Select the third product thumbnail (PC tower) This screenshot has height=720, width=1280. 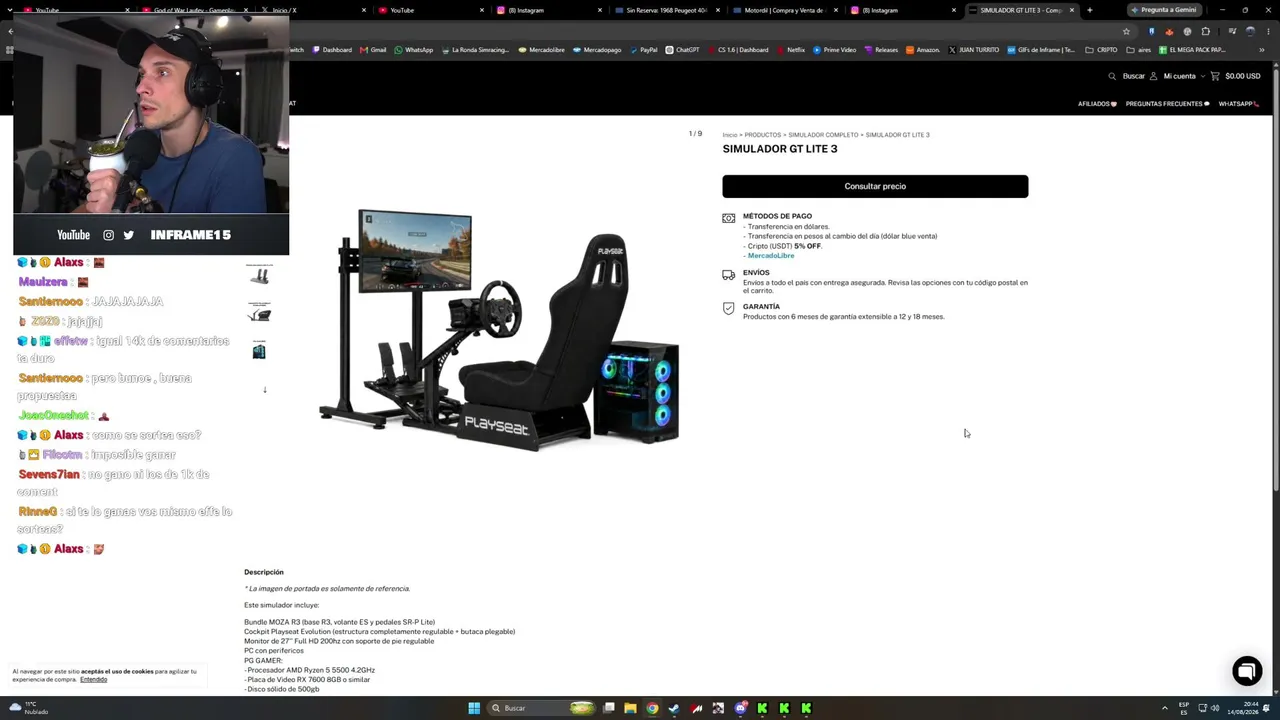[260, 350]
